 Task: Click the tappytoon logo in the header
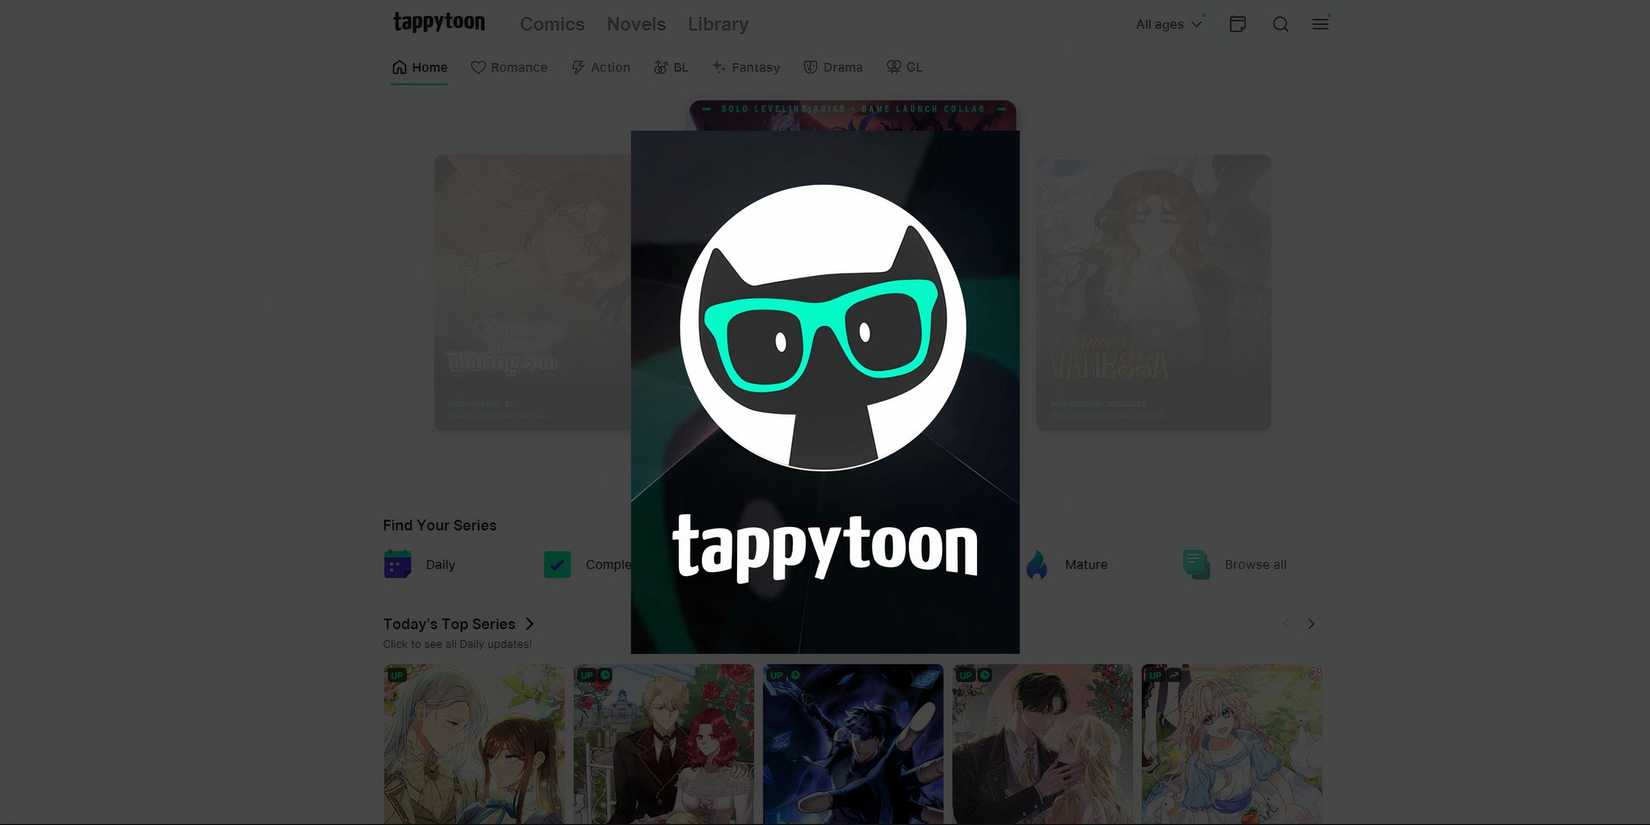point(439,23)
